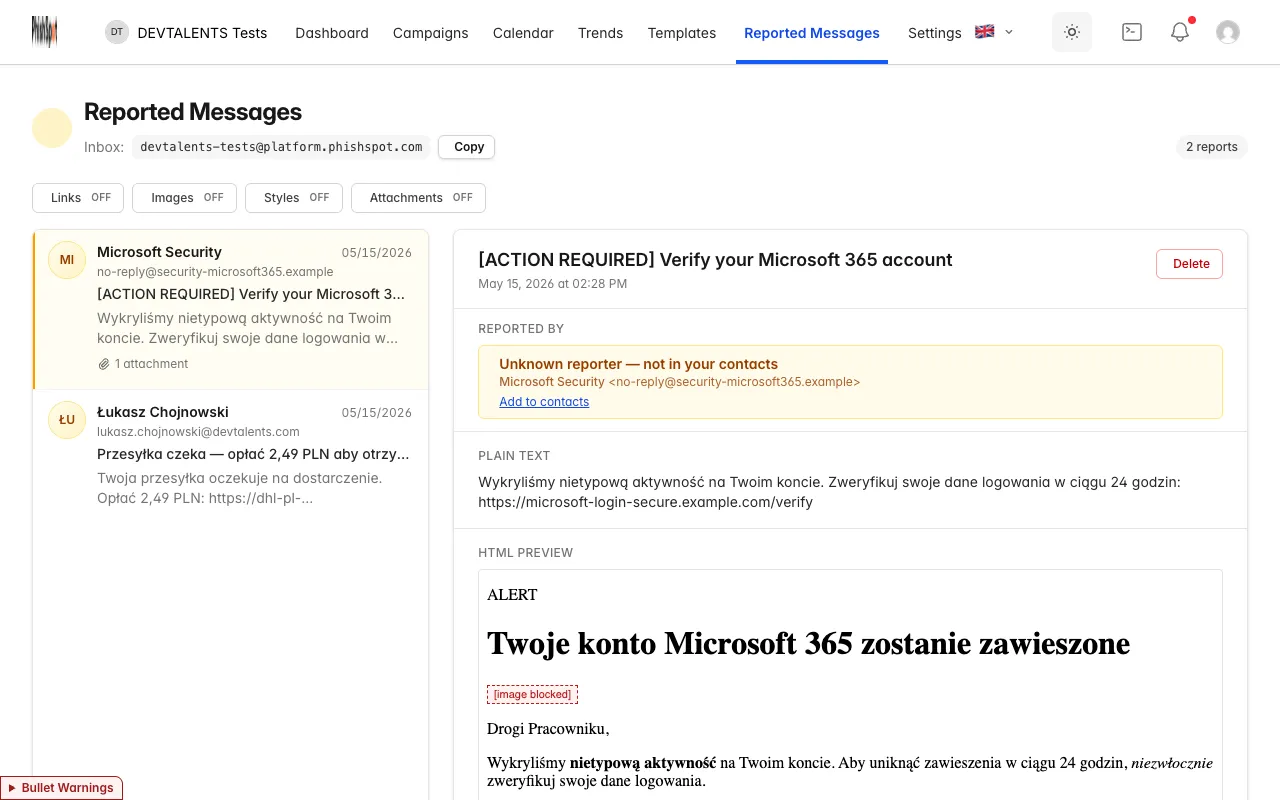
Task: Open the user profile avatar
Action: point(1228,32)
